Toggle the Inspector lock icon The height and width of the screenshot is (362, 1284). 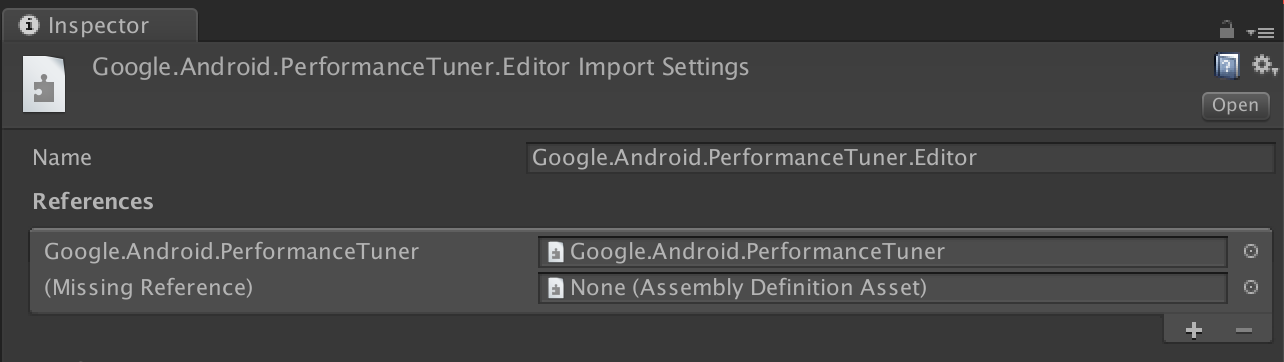tap(1227, 31)
